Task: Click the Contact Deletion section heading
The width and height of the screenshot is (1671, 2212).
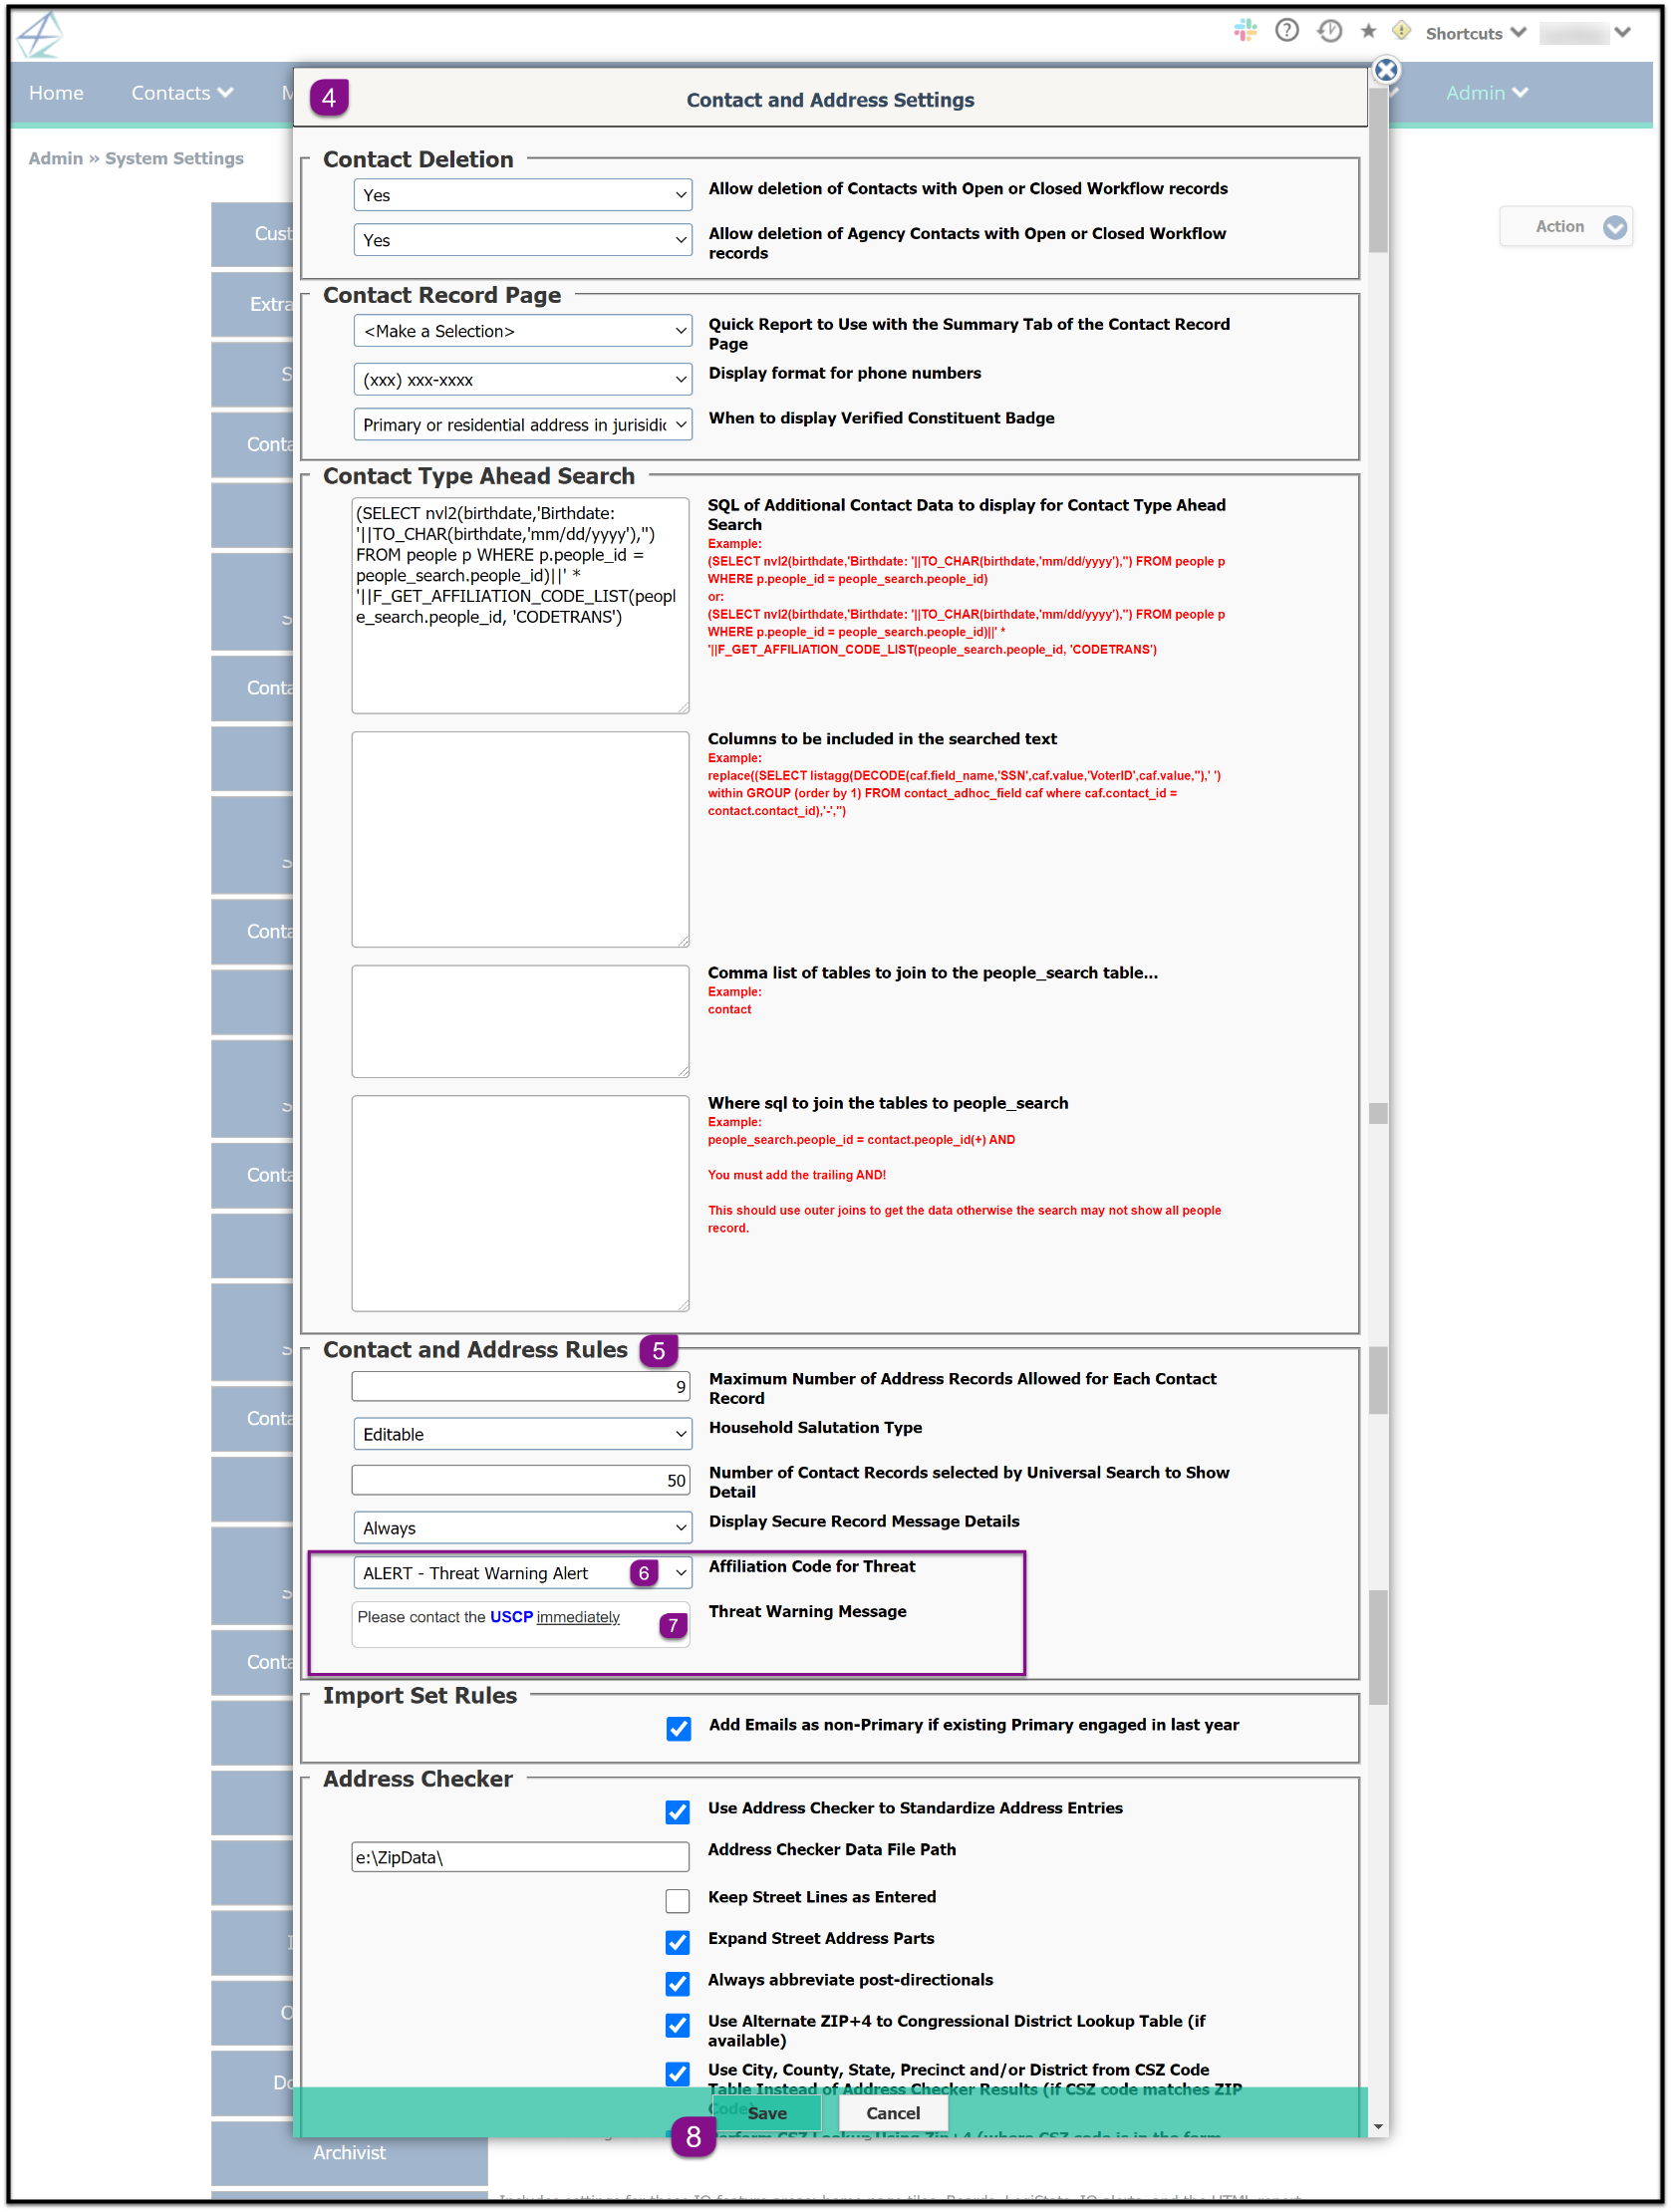Action: [418, 159]
